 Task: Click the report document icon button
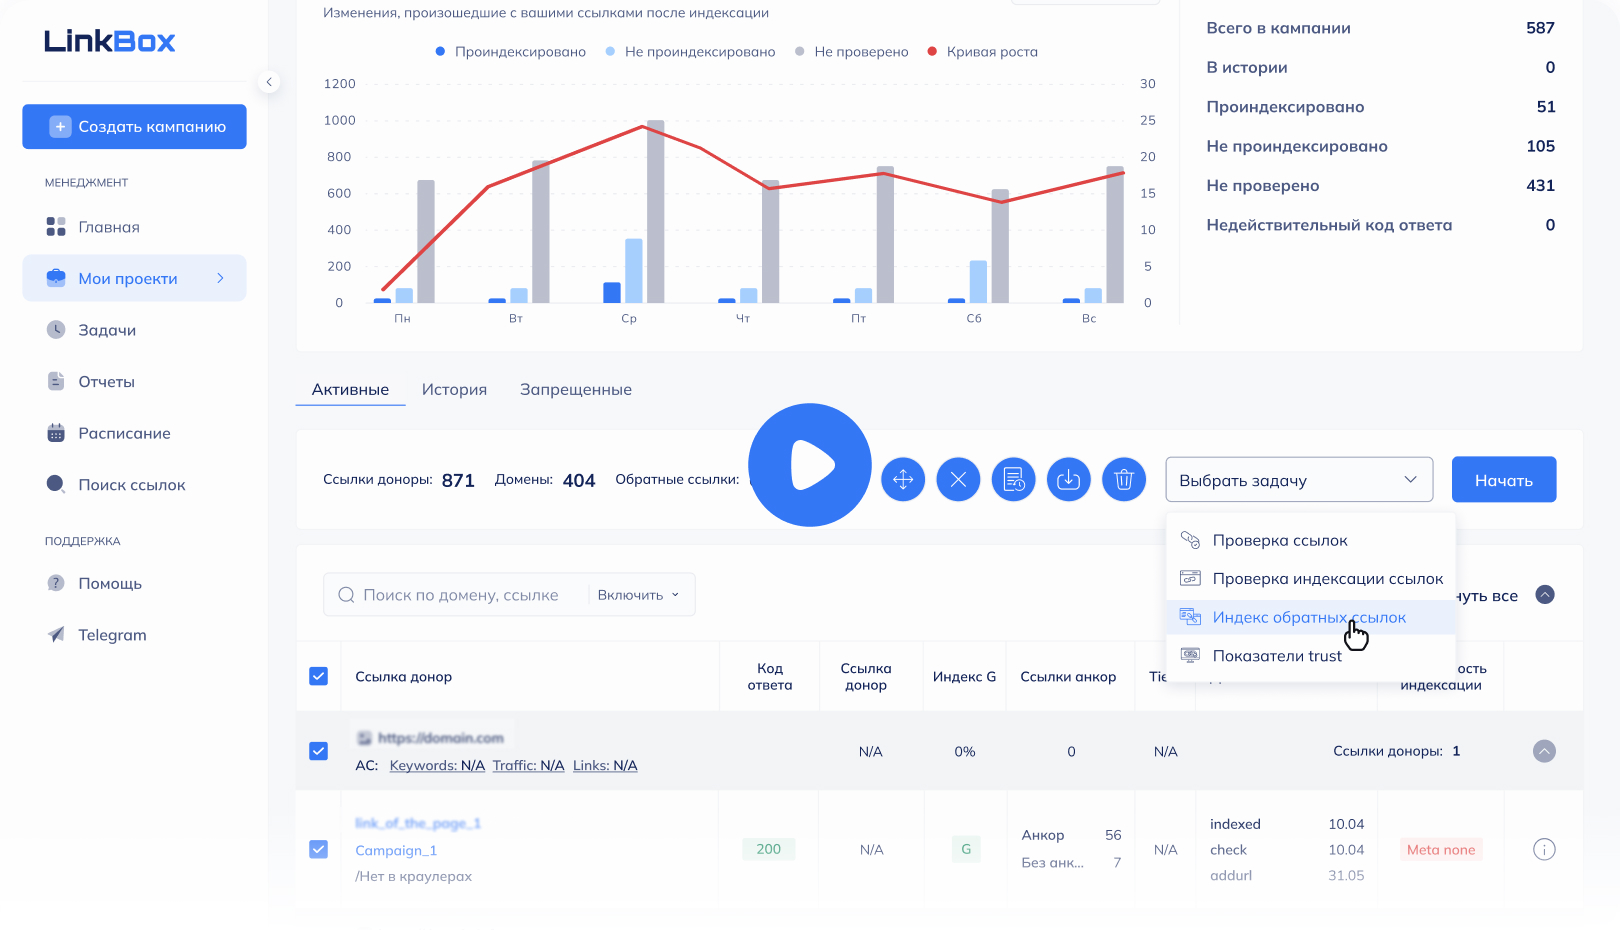pyautogui.click(x=1013, y=480)
